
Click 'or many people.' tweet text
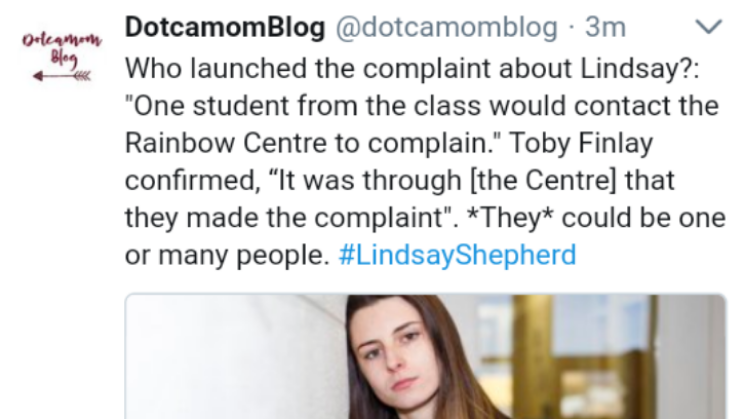point(227,255)
